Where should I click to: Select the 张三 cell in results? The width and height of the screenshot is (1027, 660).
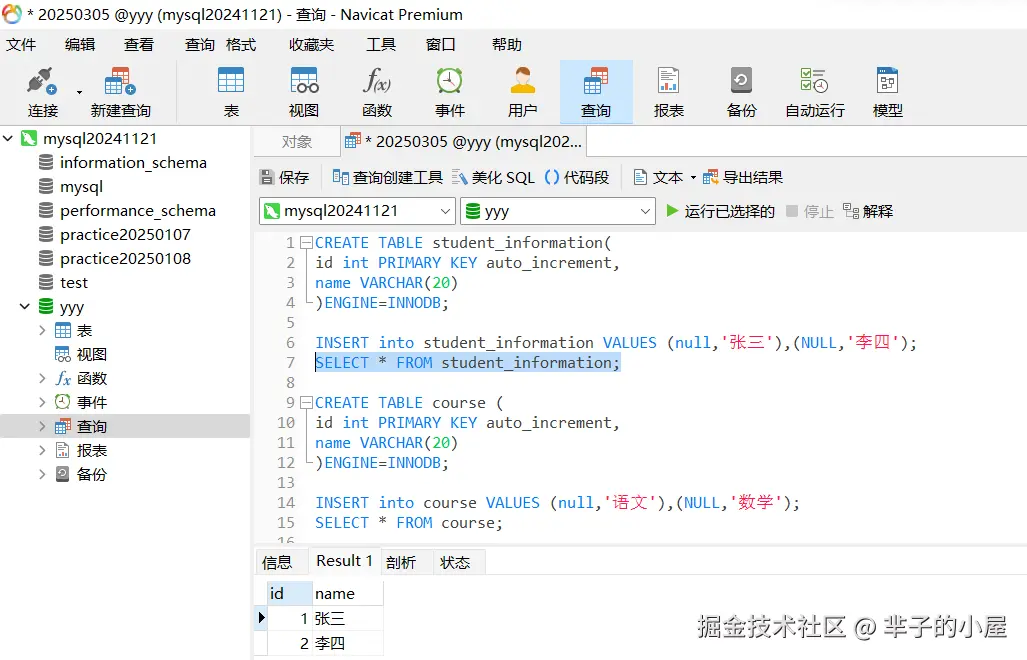tap(347, 618)
